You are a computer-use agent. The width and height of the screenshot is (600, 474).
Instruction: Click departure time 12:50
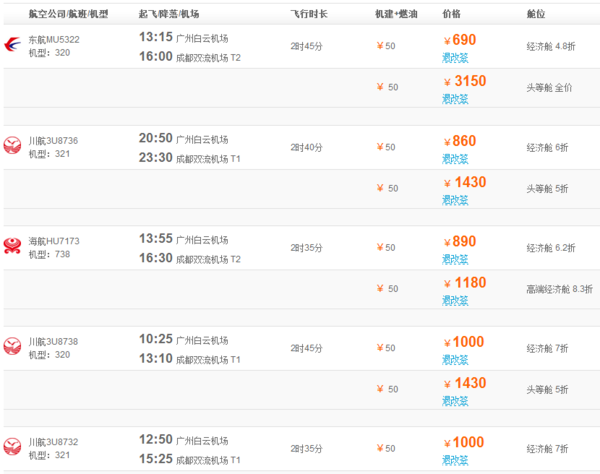pyautogui.click(x=156, y=440)
